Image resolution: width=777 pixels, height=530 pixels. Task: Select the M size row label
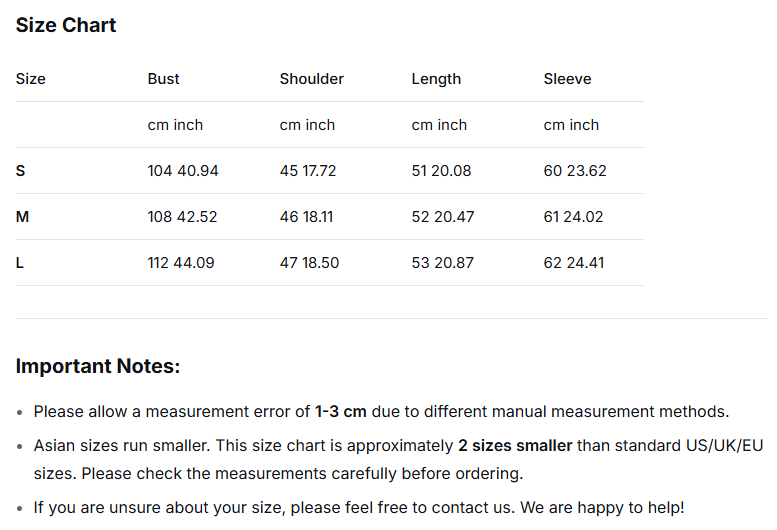(x=23, y=217)
